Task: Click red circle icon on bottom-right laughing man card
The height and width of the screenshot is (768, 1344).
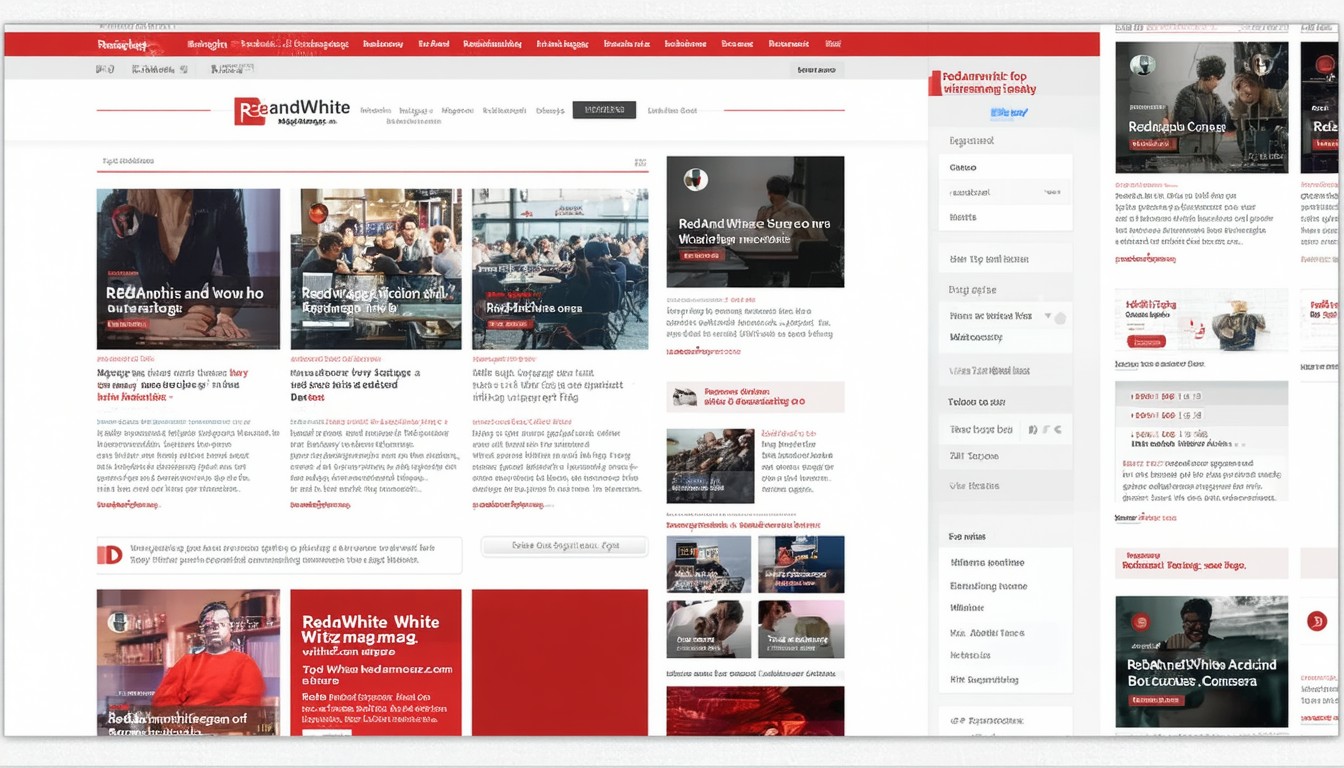Action: point(1139,621)
